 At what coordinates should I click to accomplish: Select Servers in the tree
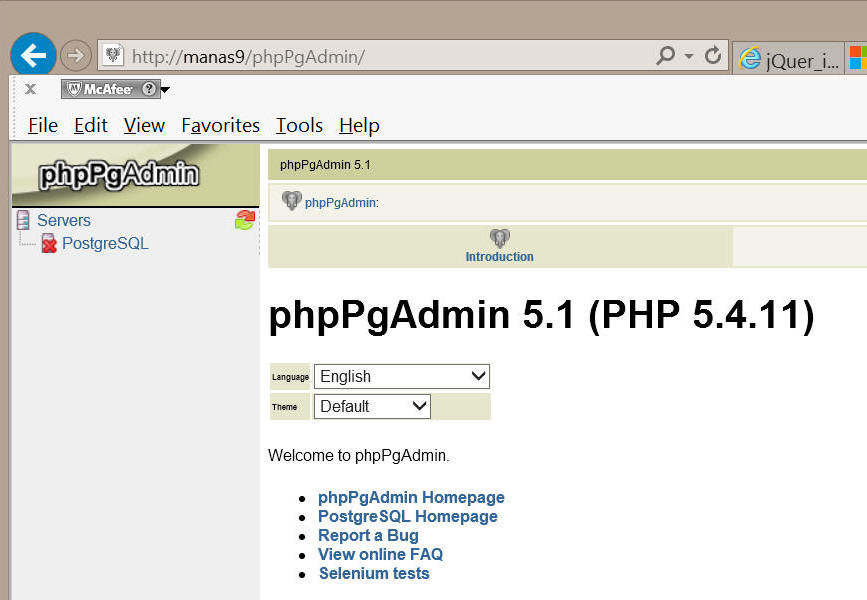64,220
